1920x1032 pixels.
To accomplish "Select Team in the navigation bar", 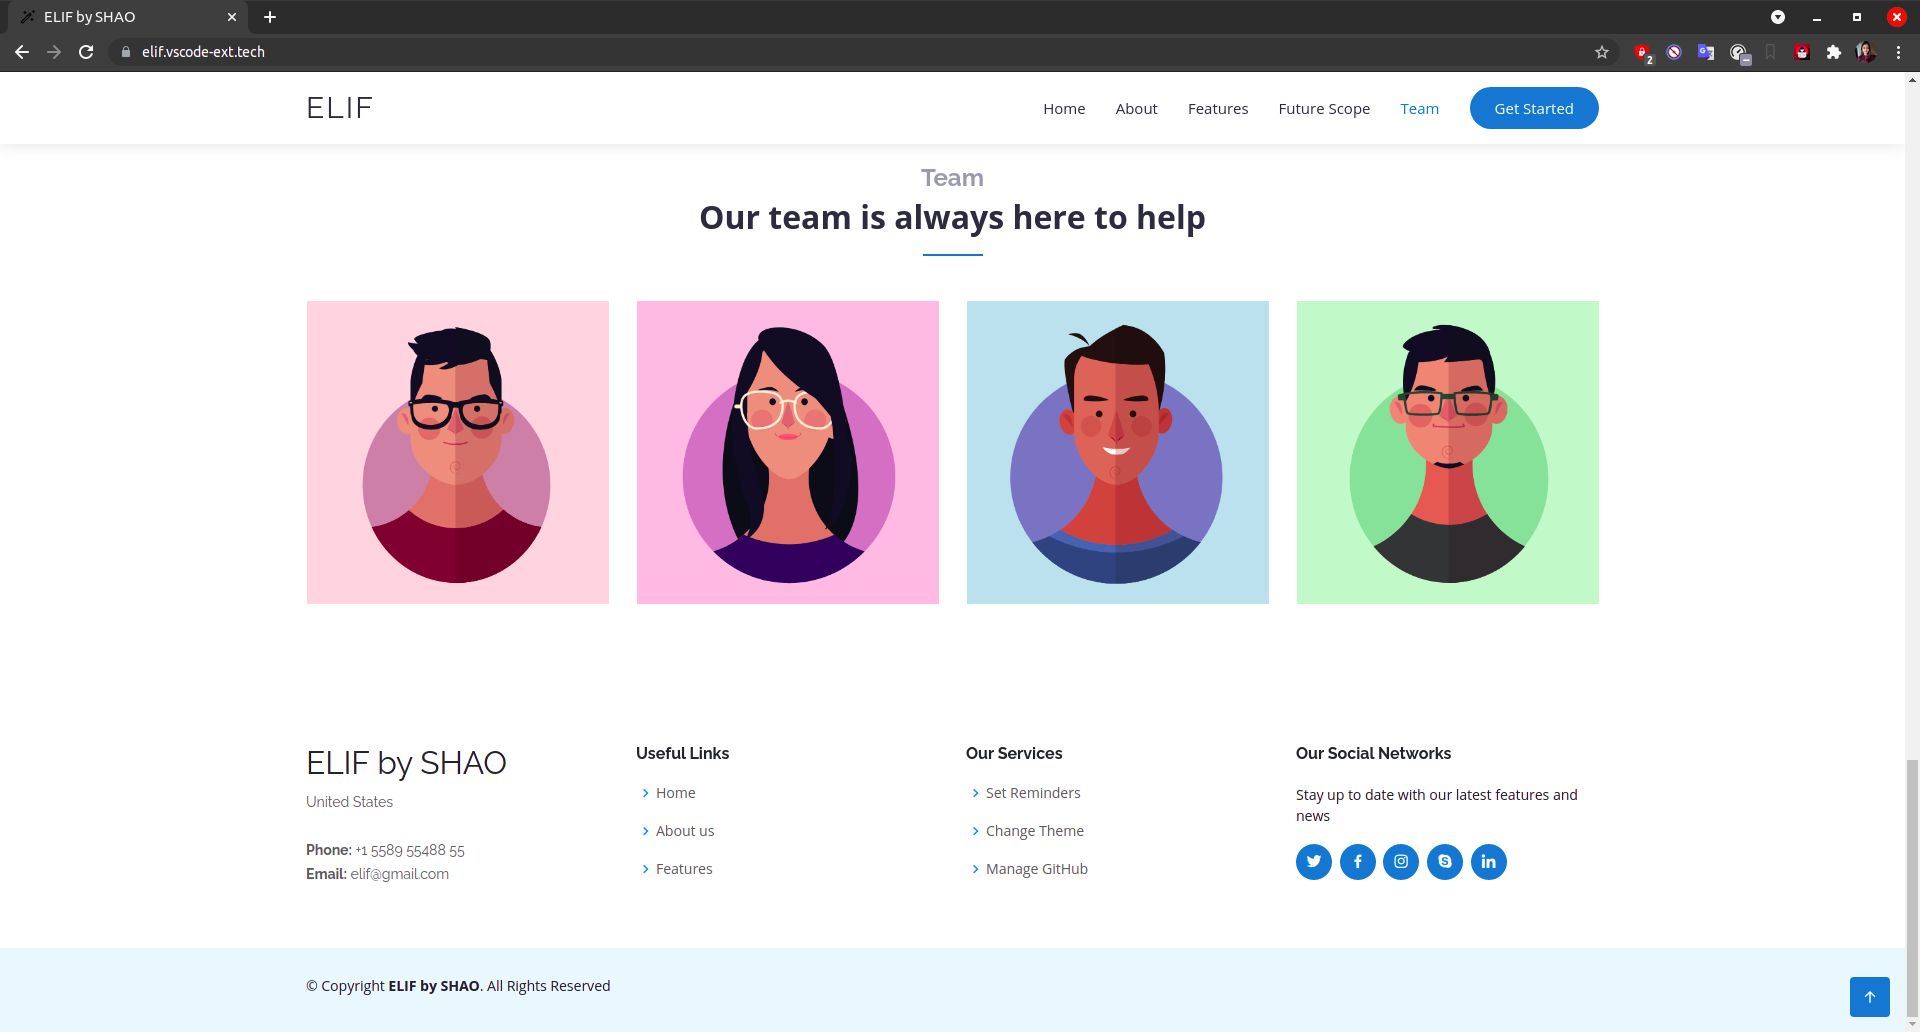I will coord(1419,108).
